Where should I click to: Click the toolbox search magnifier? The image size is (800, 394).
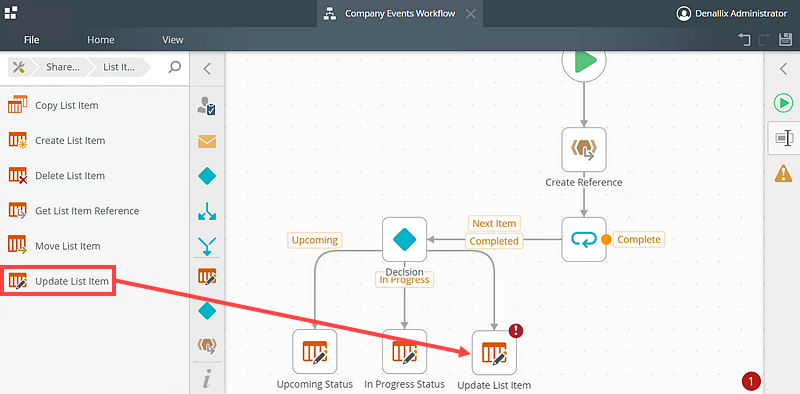174,67
